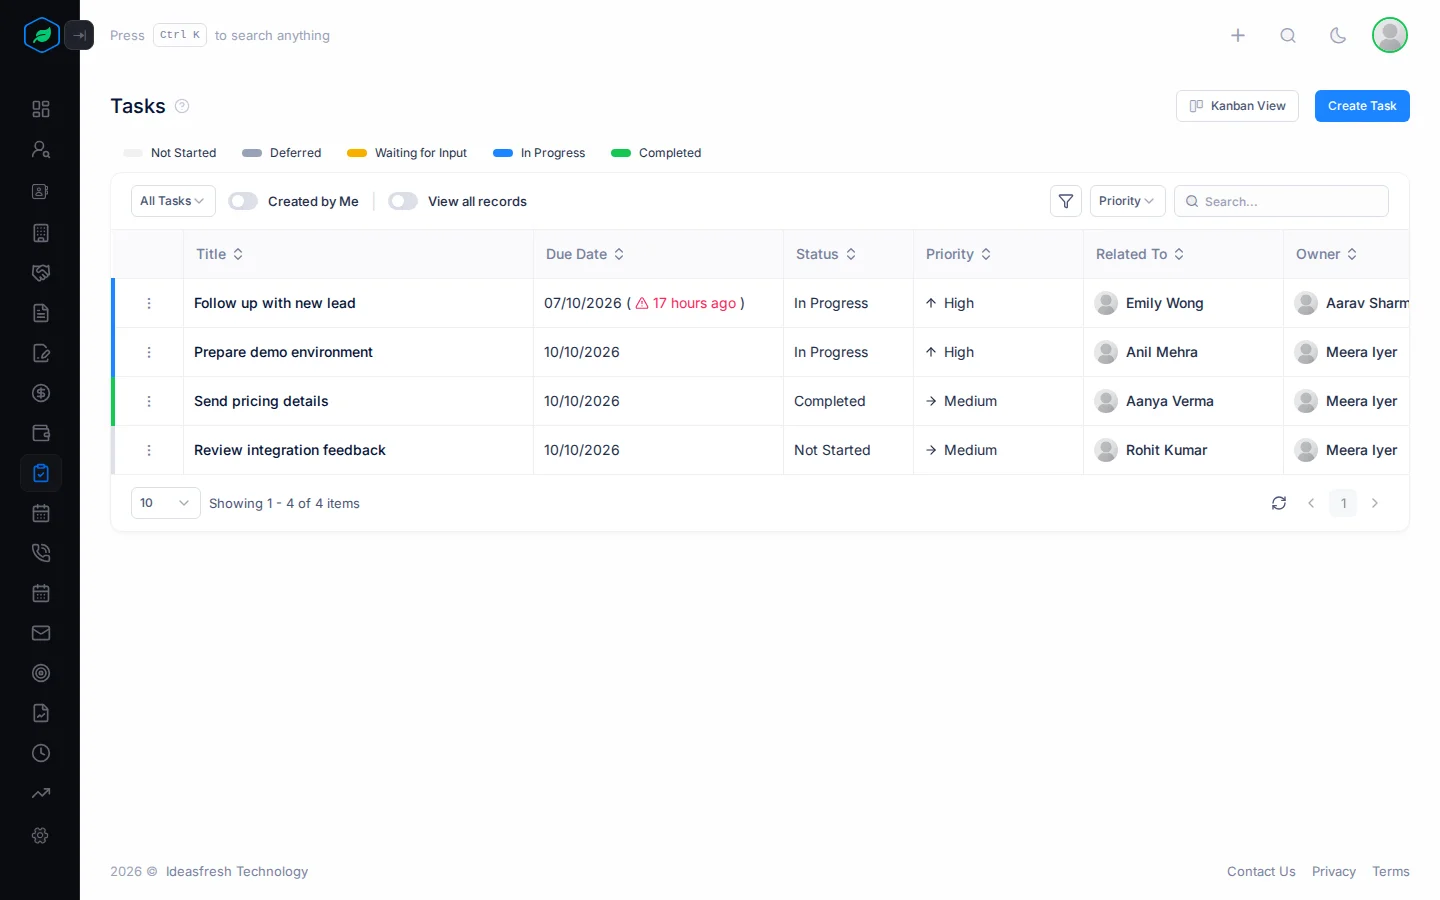The image size is (1440, 900).
Task: Open the dollar coin icon in sidebar
Action: click(x=41, y=393)
